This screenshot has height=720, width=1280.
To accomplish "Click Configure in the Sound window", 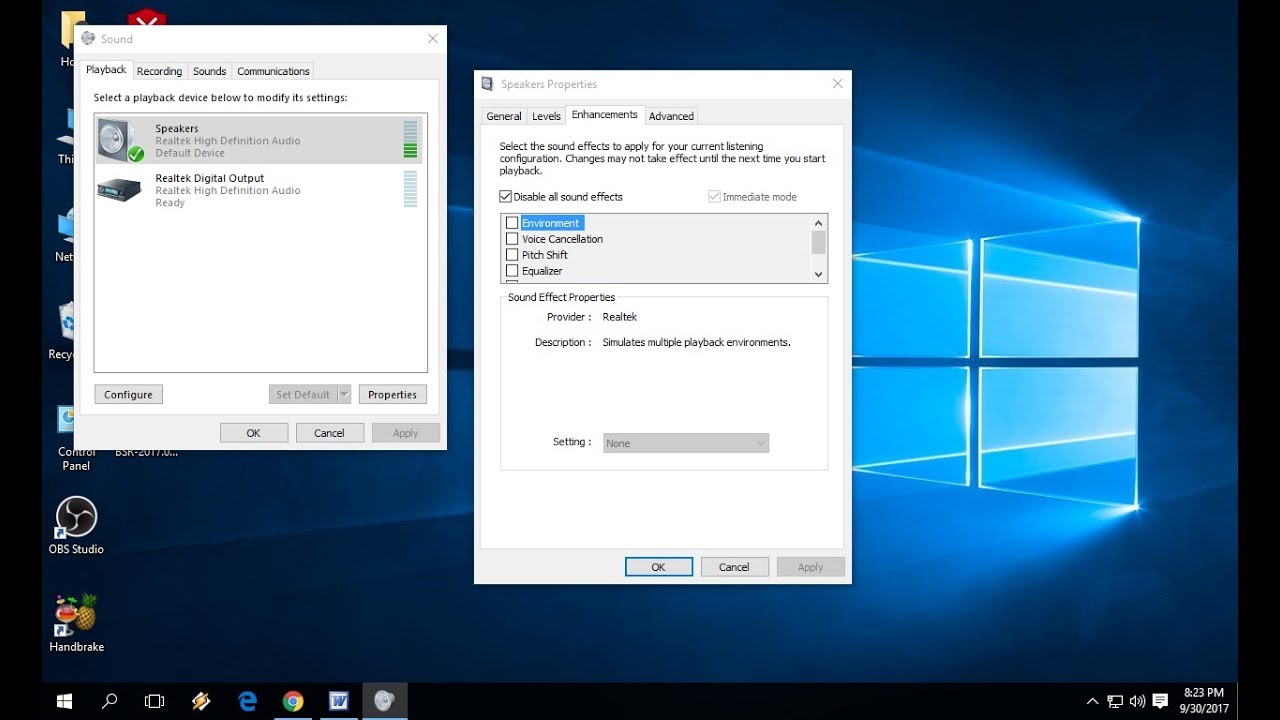I will tap(128, 394).
